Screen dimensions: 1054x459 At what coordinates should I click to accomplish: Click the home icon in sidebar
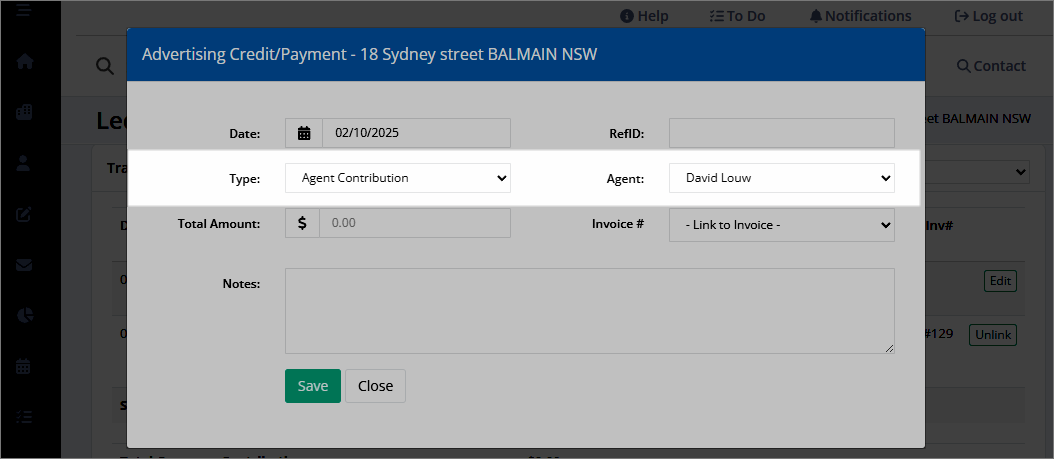point(25,62)
